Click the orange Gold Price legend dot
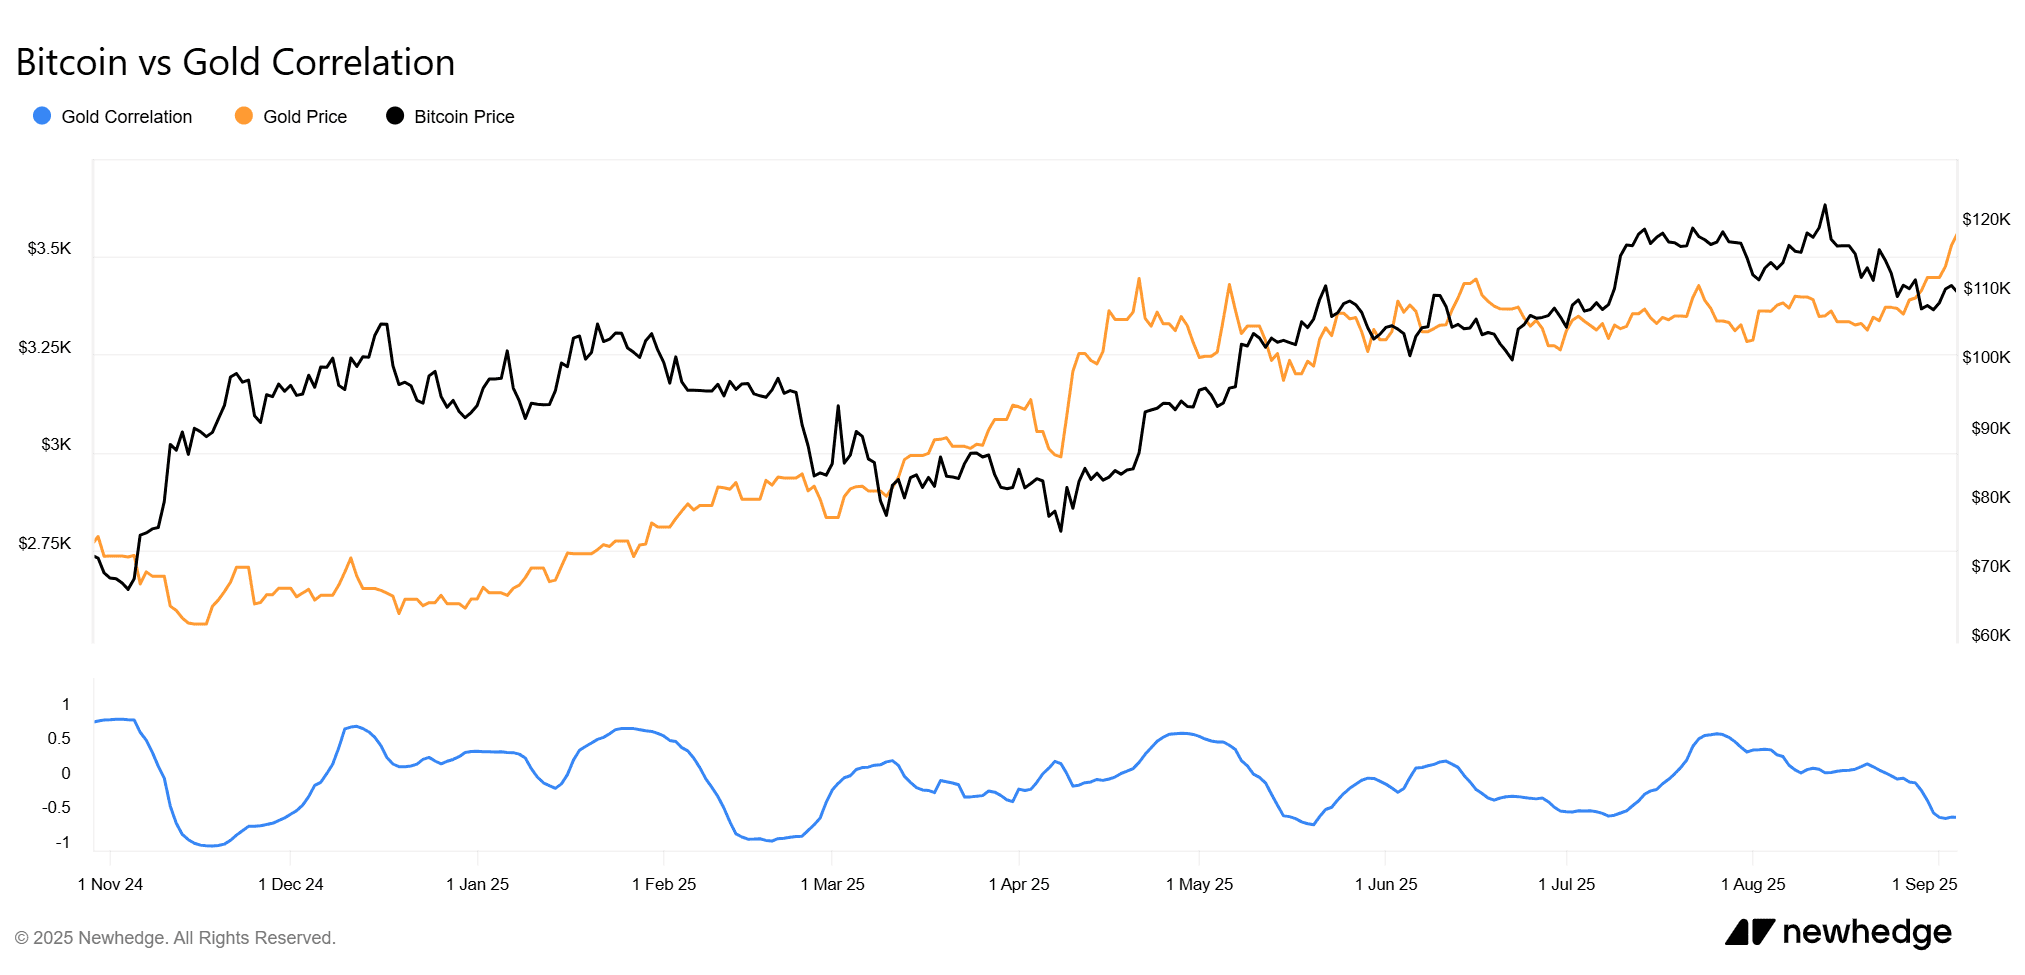The image size is (2025, 975). [244, 116]
